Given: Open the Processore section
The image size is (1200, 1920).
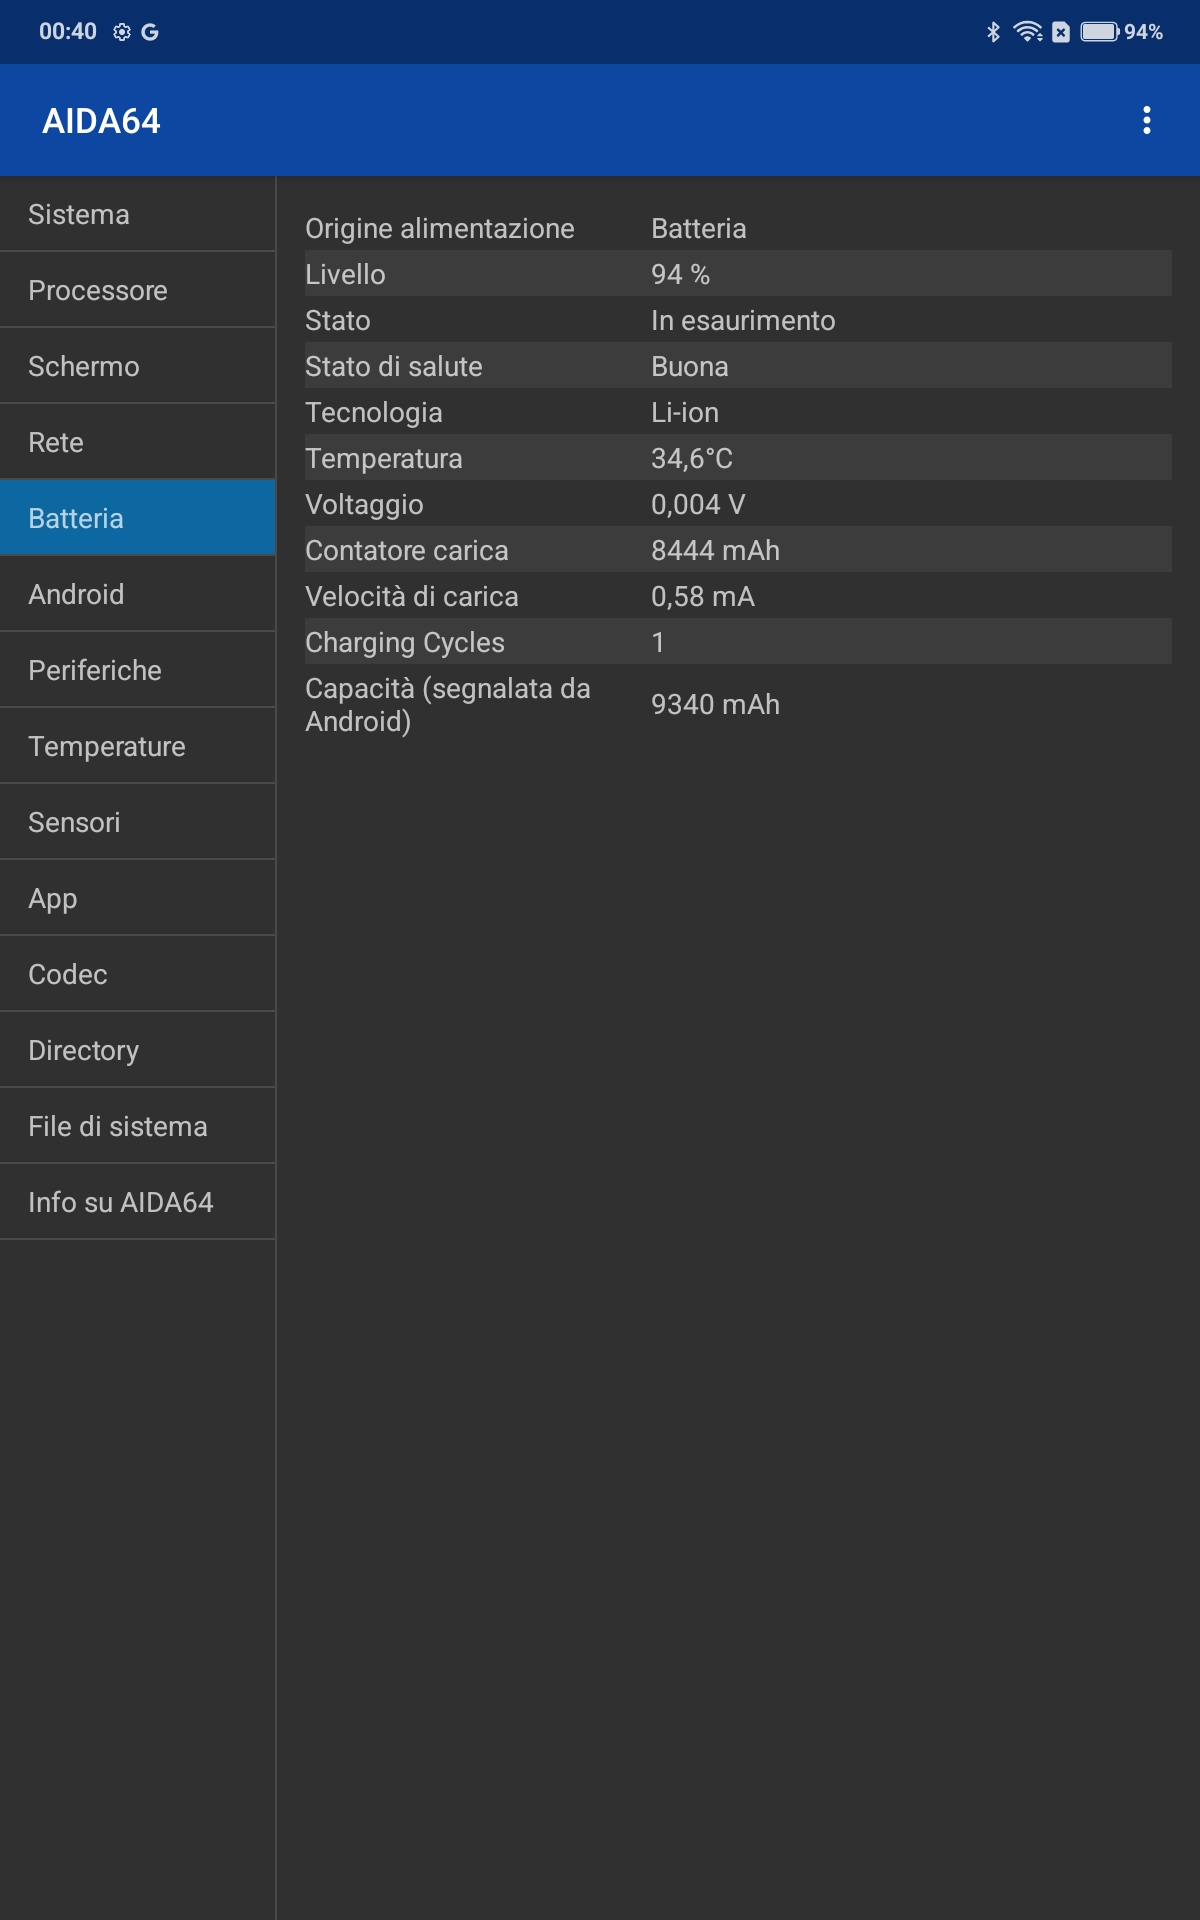Looking at the screenshot, I should pos(138,290).
